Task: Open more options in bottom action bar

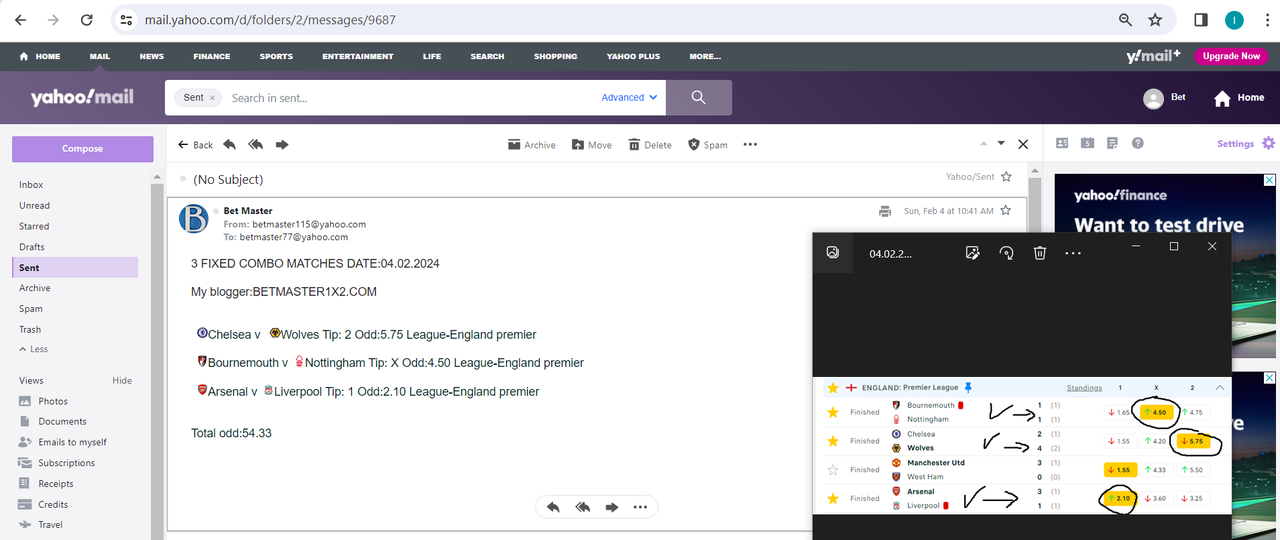Action: pyautogui.click(x=641, y=507)
